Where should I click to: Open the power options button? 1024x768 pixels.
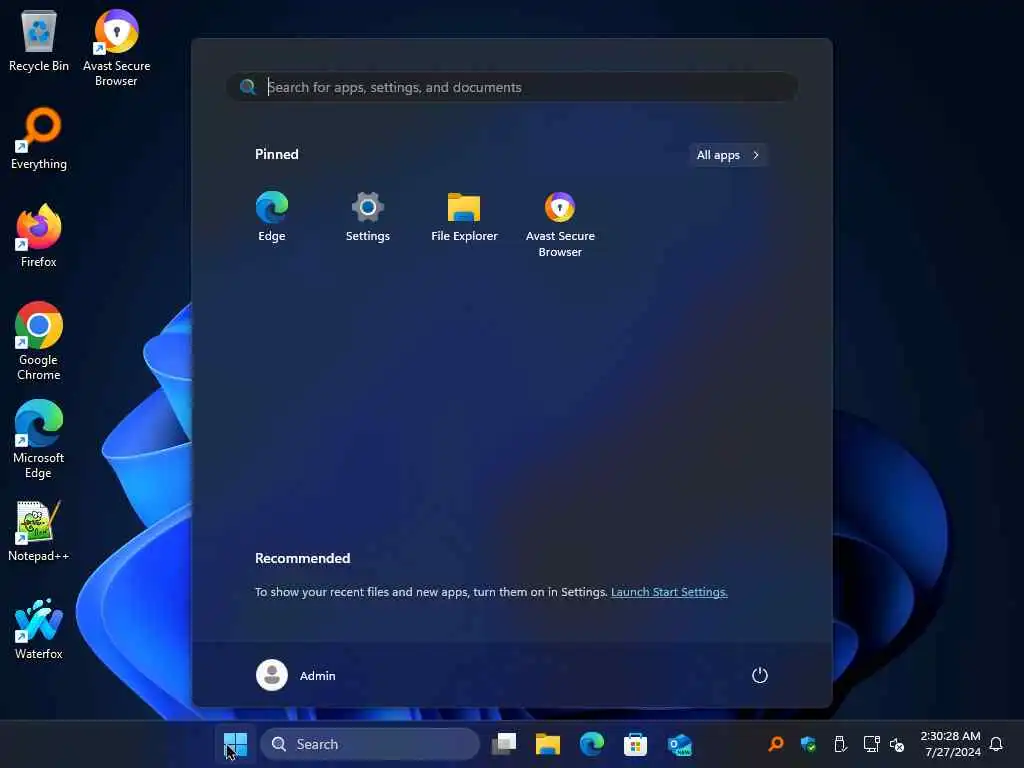point(759,675)
